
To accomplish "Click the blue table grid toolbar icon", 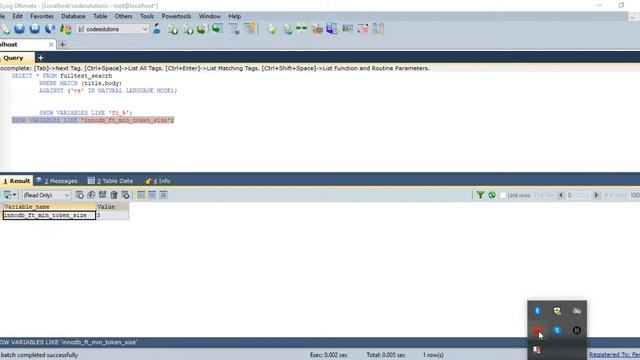I will pos(234,29).
